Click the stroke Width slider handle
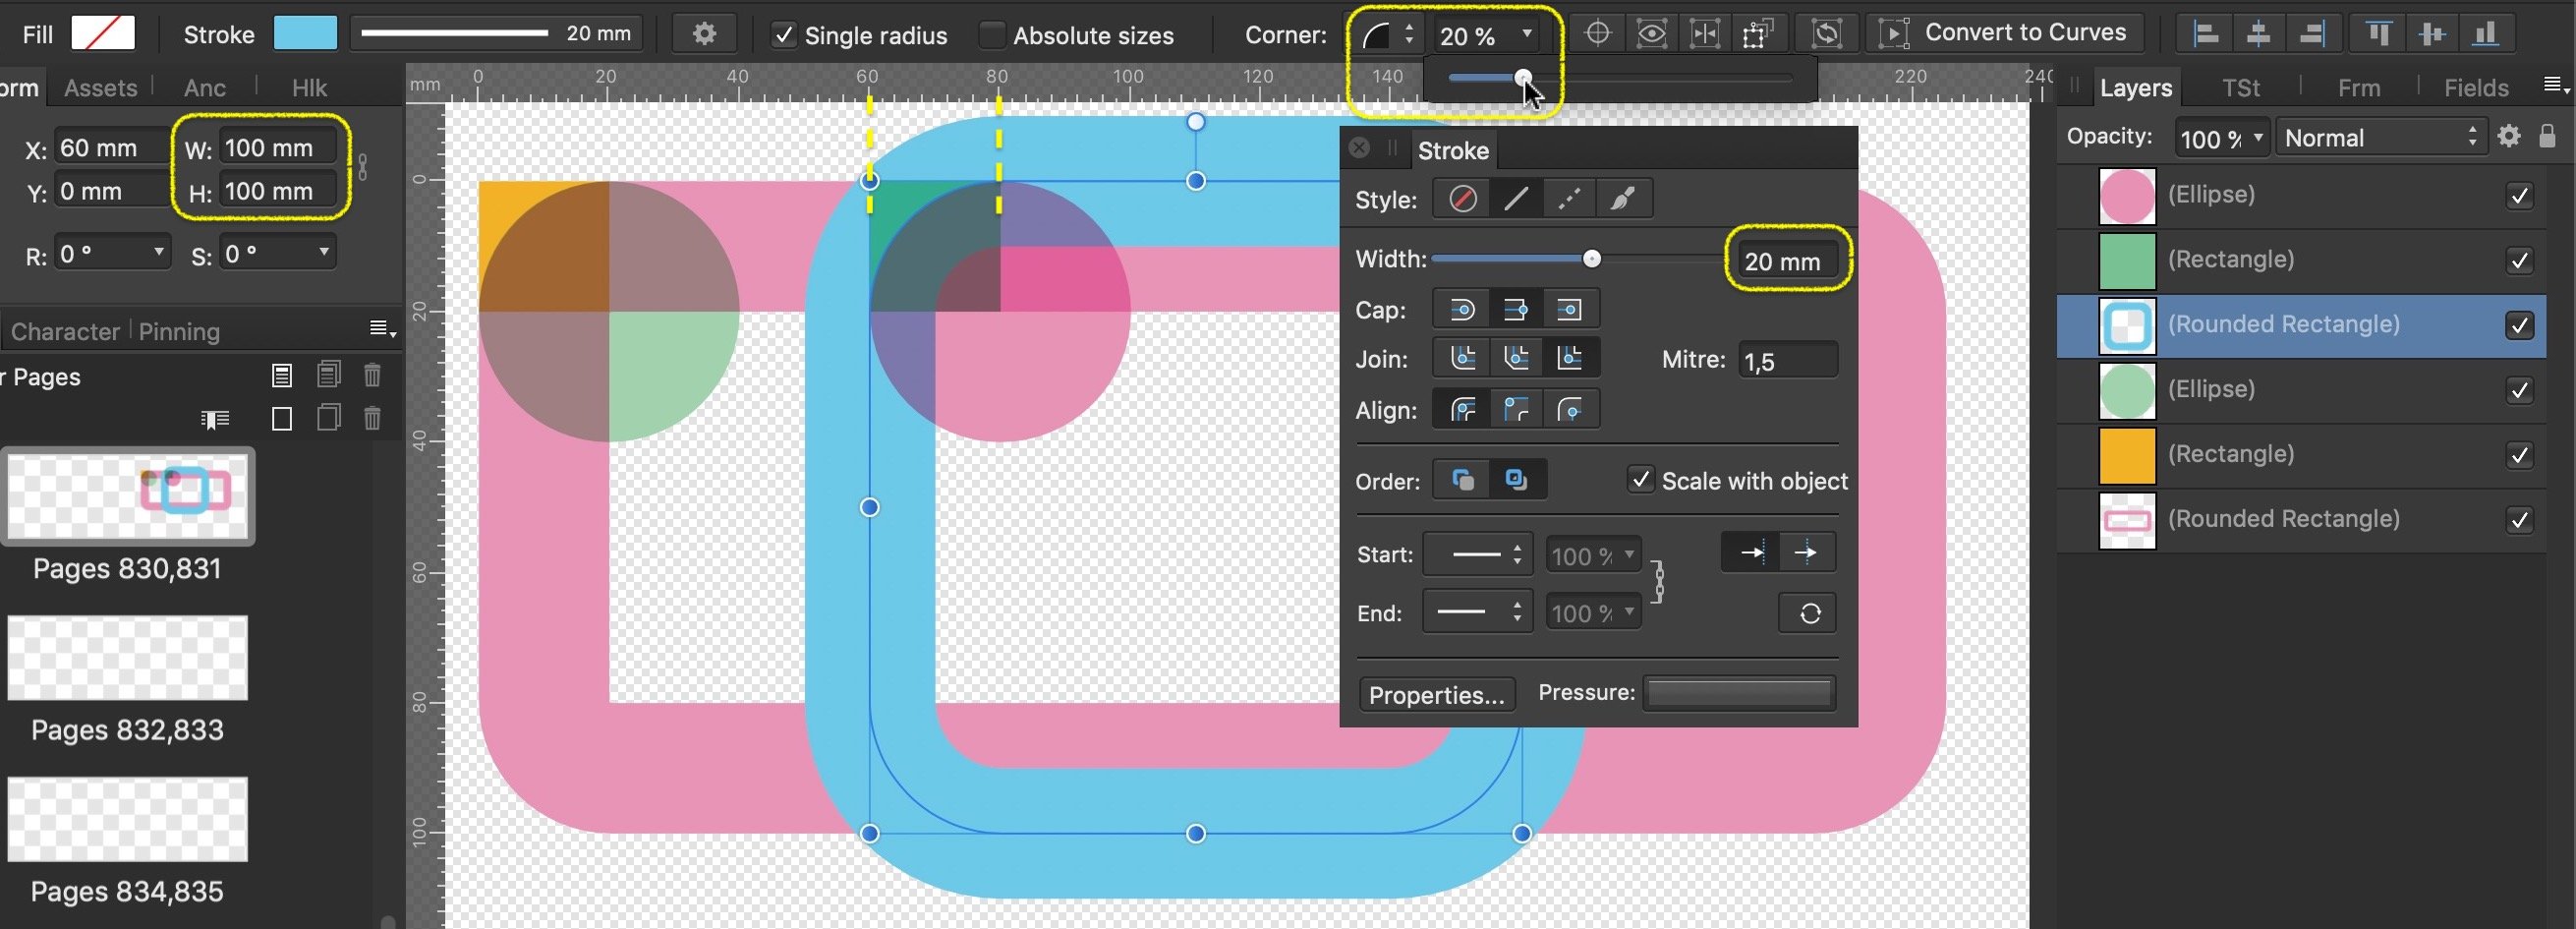 [1591, 259]
